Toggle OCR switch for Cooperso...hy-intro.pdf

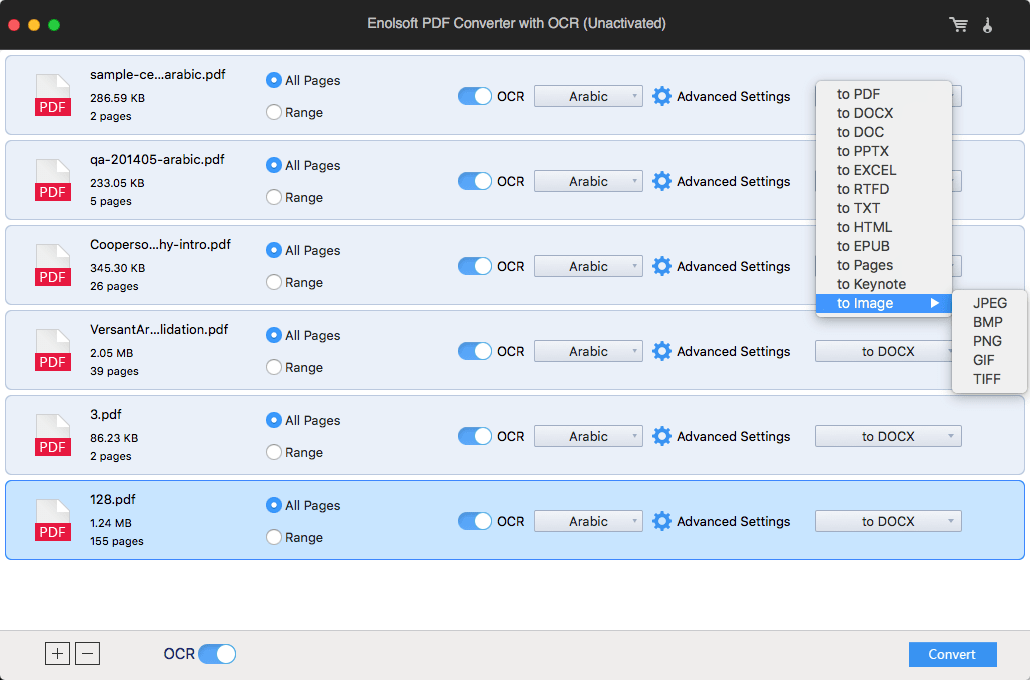point(474,266)
